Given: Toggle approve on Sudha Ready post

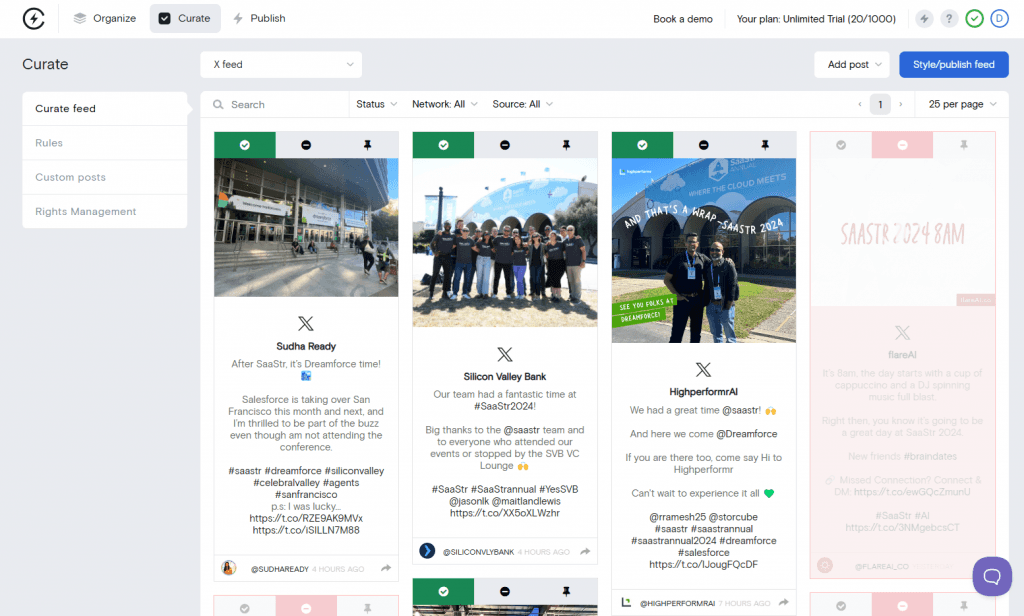Looking at the screenshot, I should click(x=245, y=145).
